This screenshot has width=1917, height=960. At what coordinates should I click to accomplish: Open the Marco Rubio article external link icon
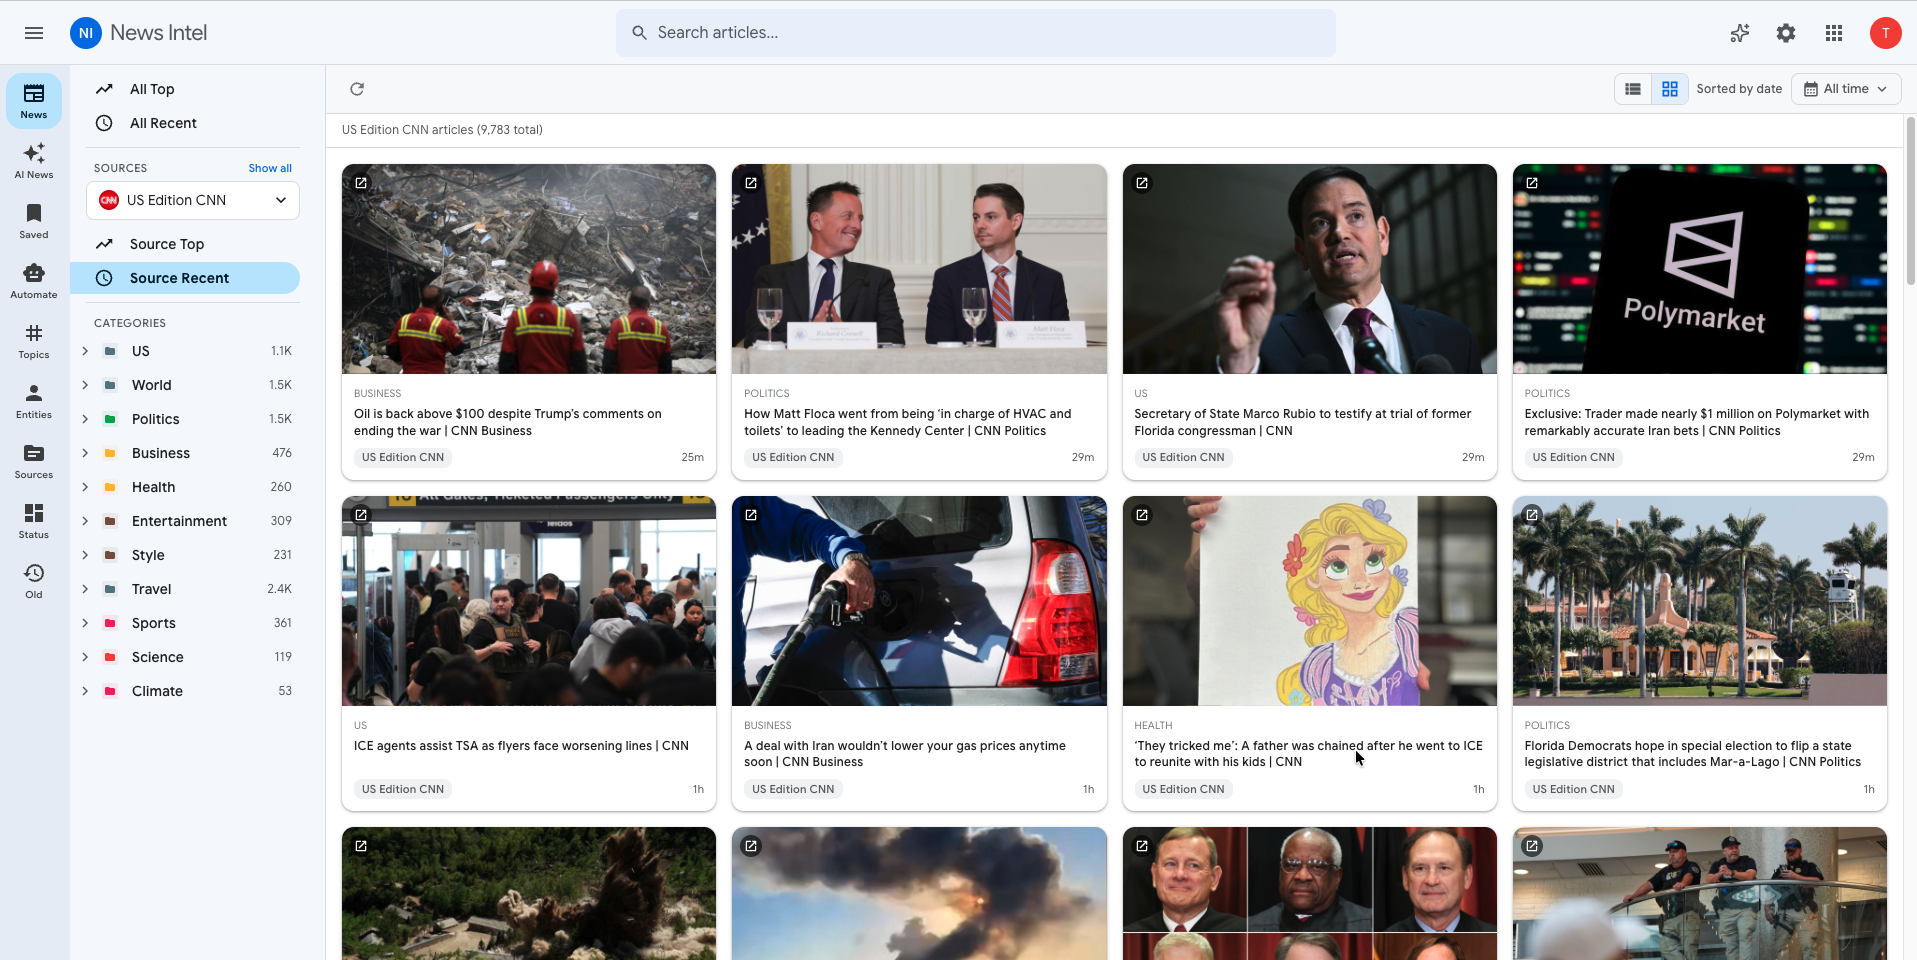click(1142, 183)
